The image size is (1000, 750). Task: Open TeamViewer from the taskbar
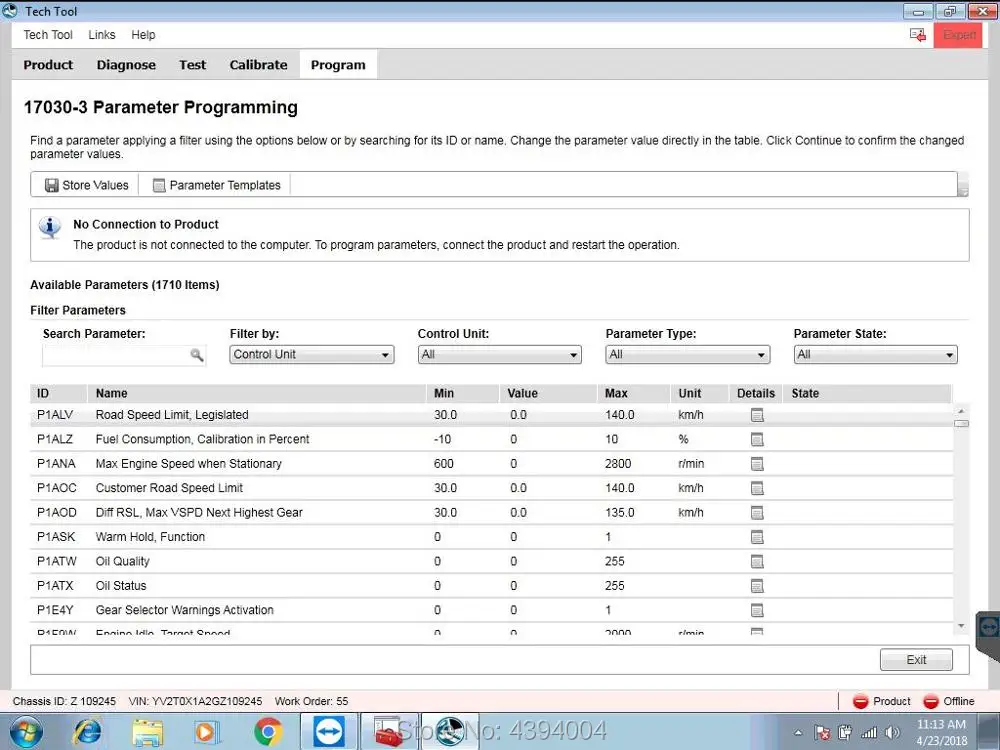(326, 732)
